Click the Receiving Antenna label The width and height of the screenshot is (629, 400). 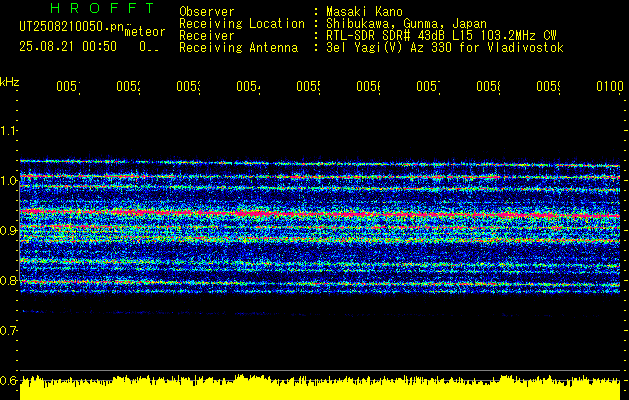[x=238, y=48]
